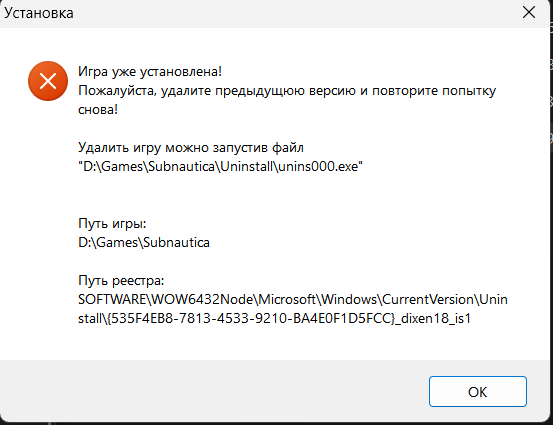Click the red error cross icon
The width and height of the screenshot is (553, 425).
coord(48,81)
